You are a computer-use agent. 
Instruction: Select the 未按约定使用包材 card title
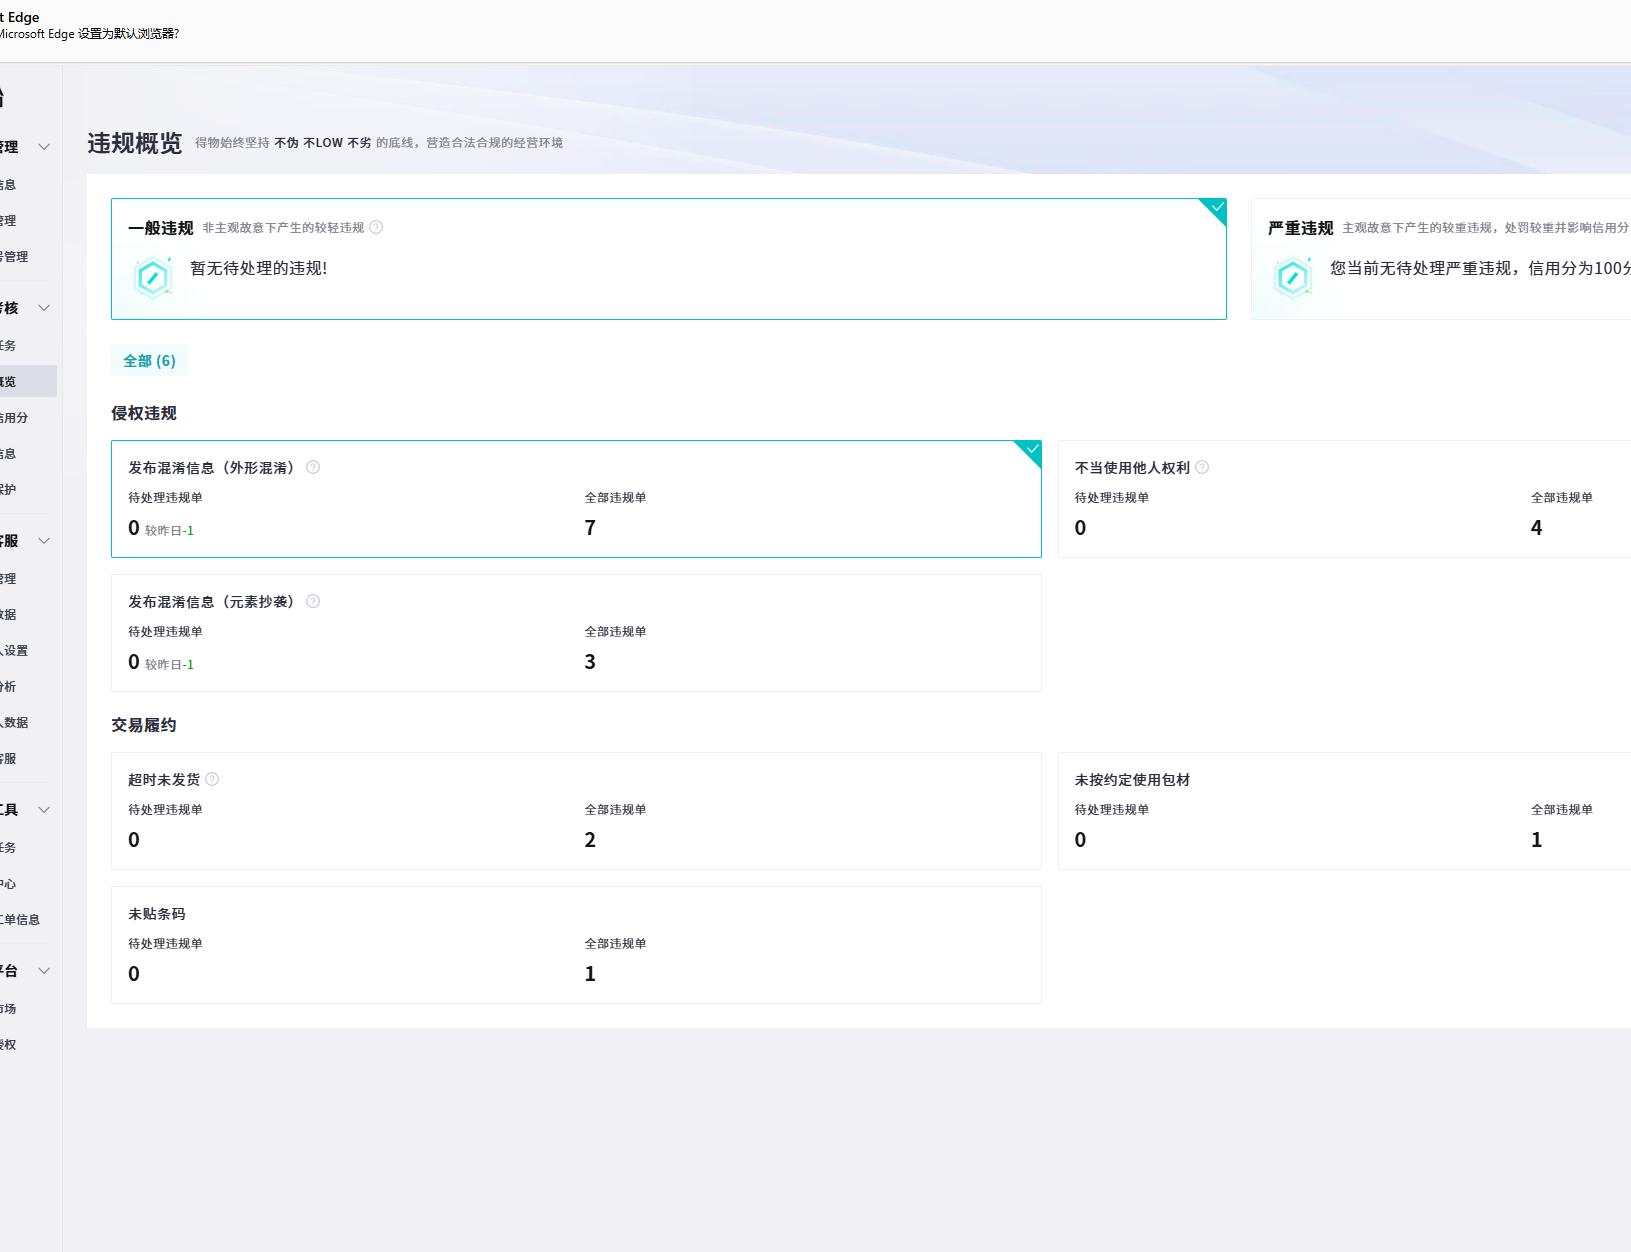click(1132, 780)
